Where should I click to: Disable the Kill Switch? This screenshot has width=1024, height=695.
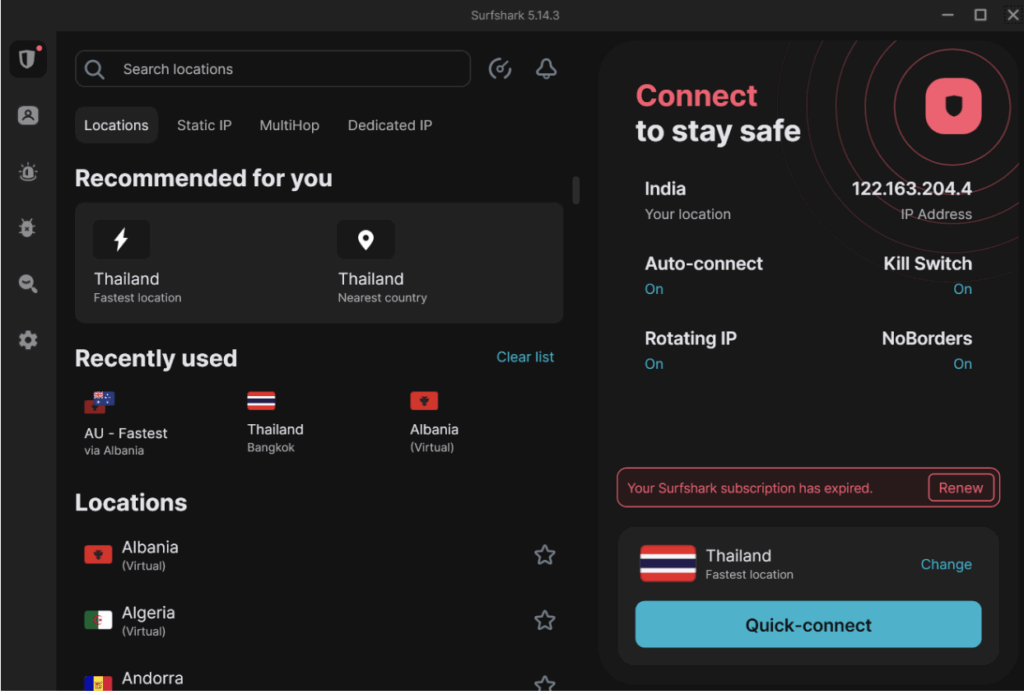(962, 288)
